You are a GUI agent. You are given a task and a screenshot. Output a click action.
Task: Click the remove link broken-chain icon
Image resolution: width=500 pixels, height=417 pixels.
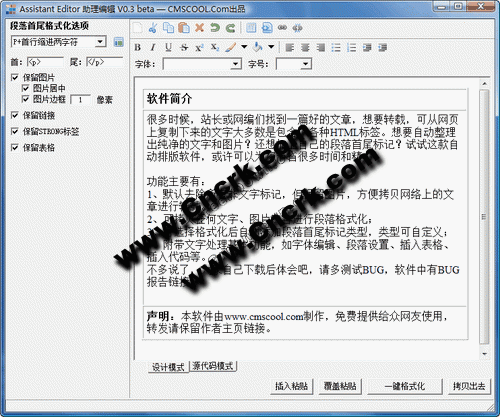click(x=297, y=28)
